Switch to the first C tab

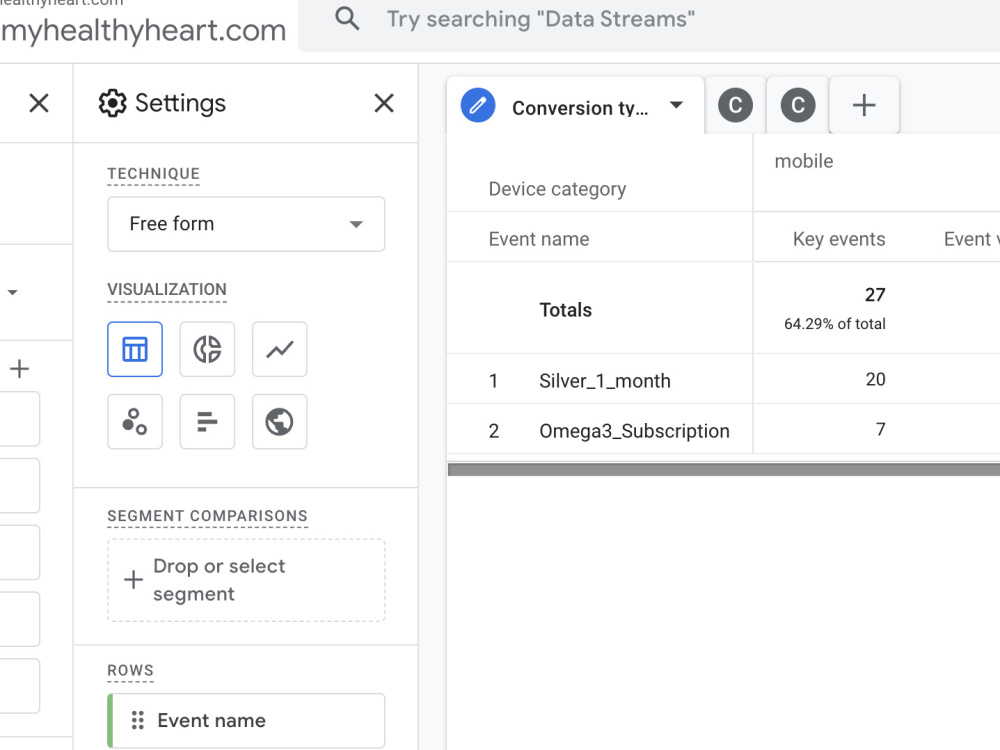(x=735, y=105)
